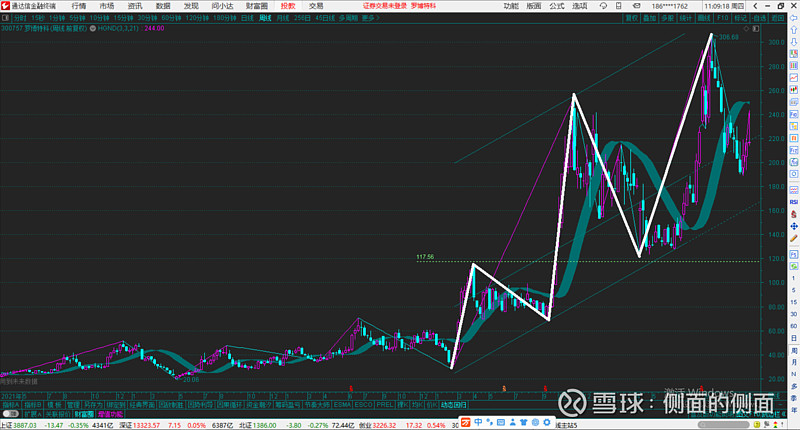
Task: Click the 复权 button
Action: point(632,18)
